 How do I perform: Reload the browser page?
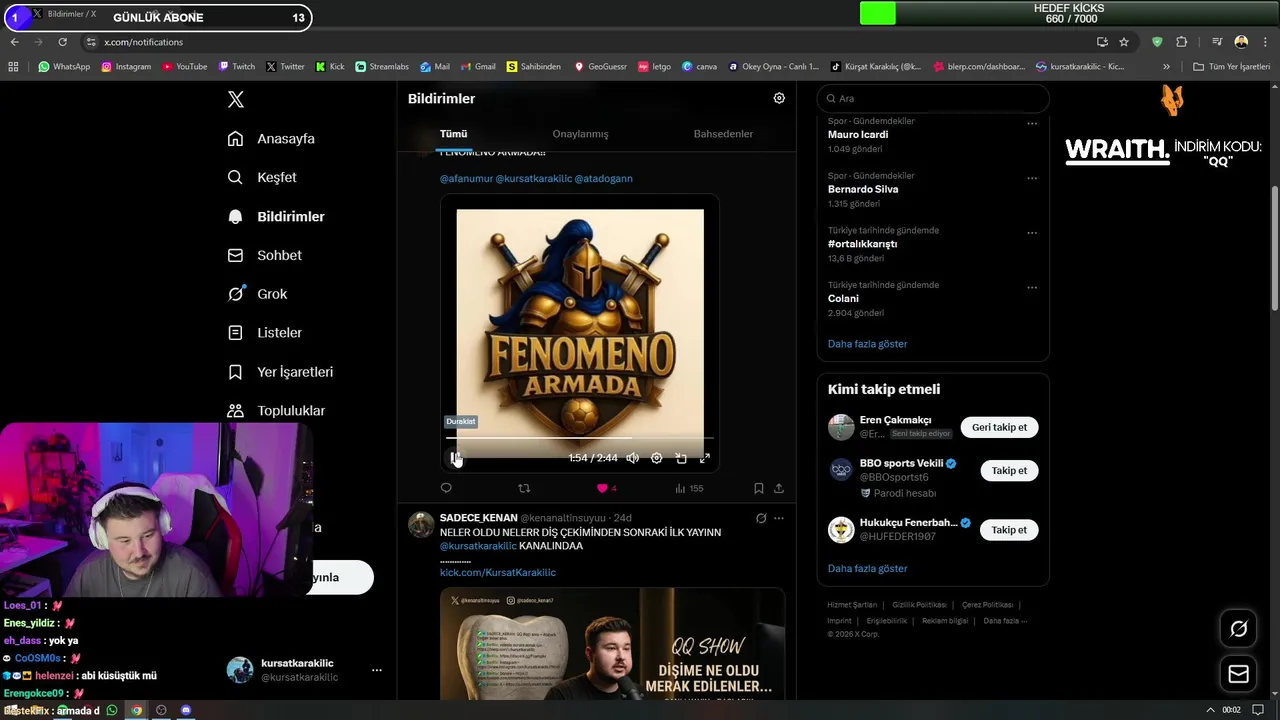pyautogui.click(x=62, y=42)
